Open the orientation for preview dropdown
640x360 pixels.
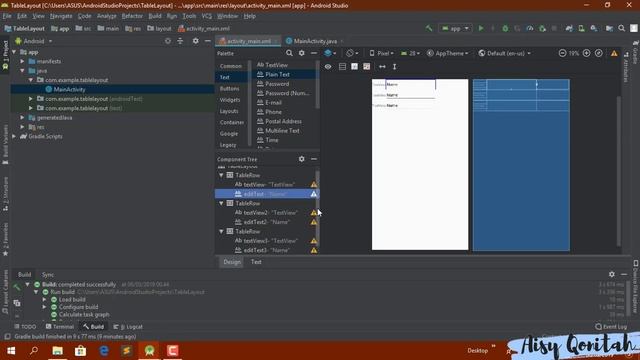(352, 53)
